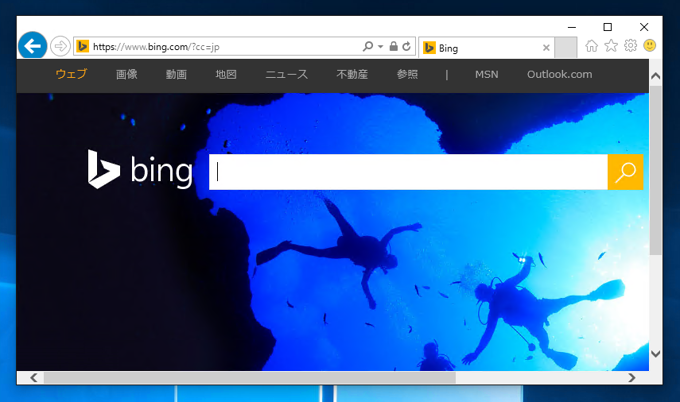Open Tools gear icon
Screen dimensions: 680x402
(631, 46)
